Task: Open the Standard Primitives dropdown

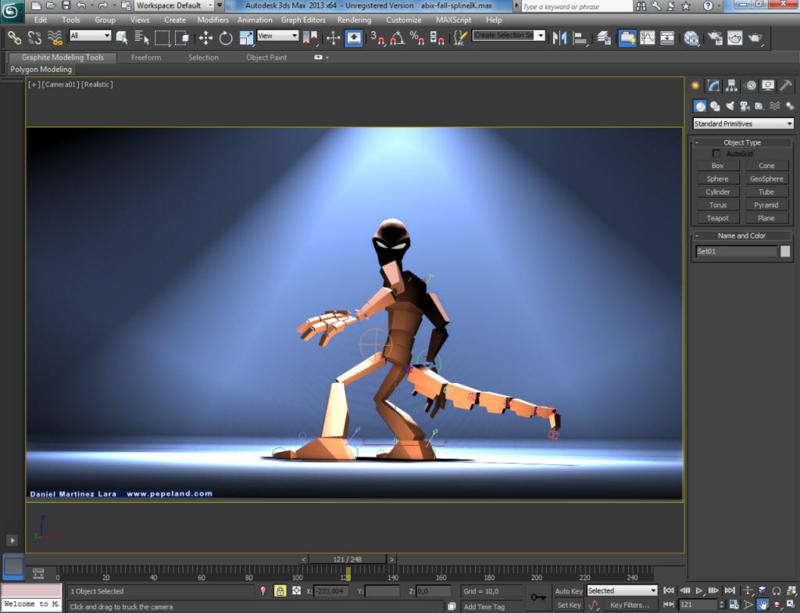Action: (x=743, y=124)
